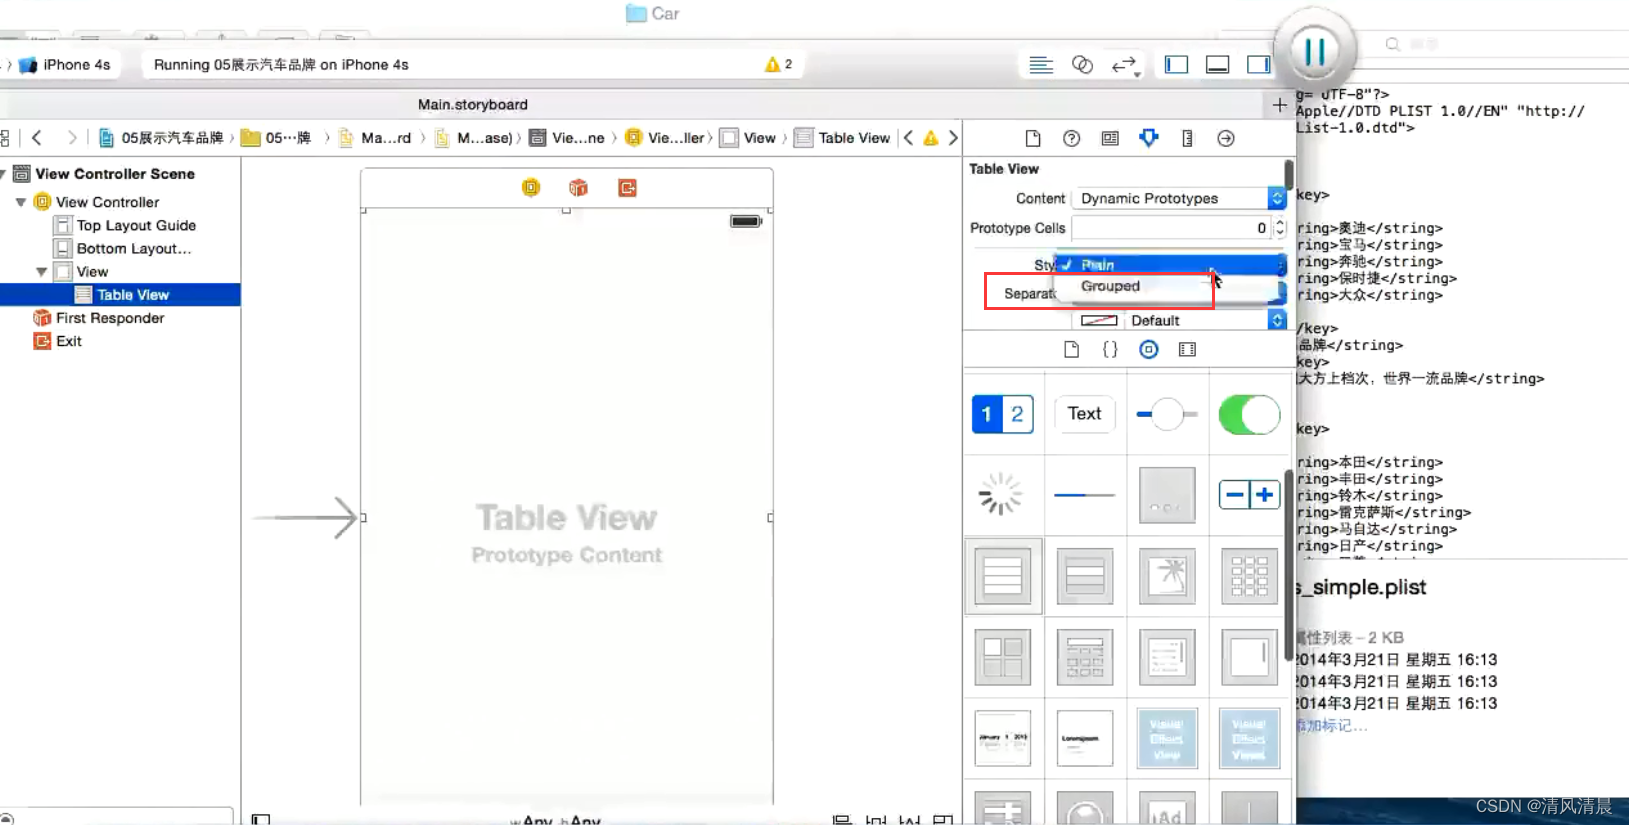Screen dimensions: 1629x825
Task: Jump to the previous issue
Action: click(908, 138)
